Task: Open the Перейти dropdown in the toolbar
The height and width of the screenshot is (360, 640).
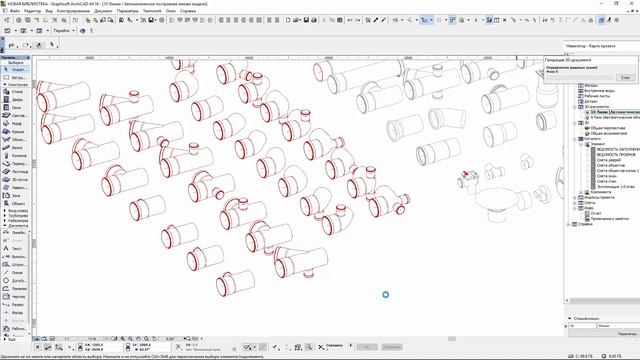Action: point(64,31)
